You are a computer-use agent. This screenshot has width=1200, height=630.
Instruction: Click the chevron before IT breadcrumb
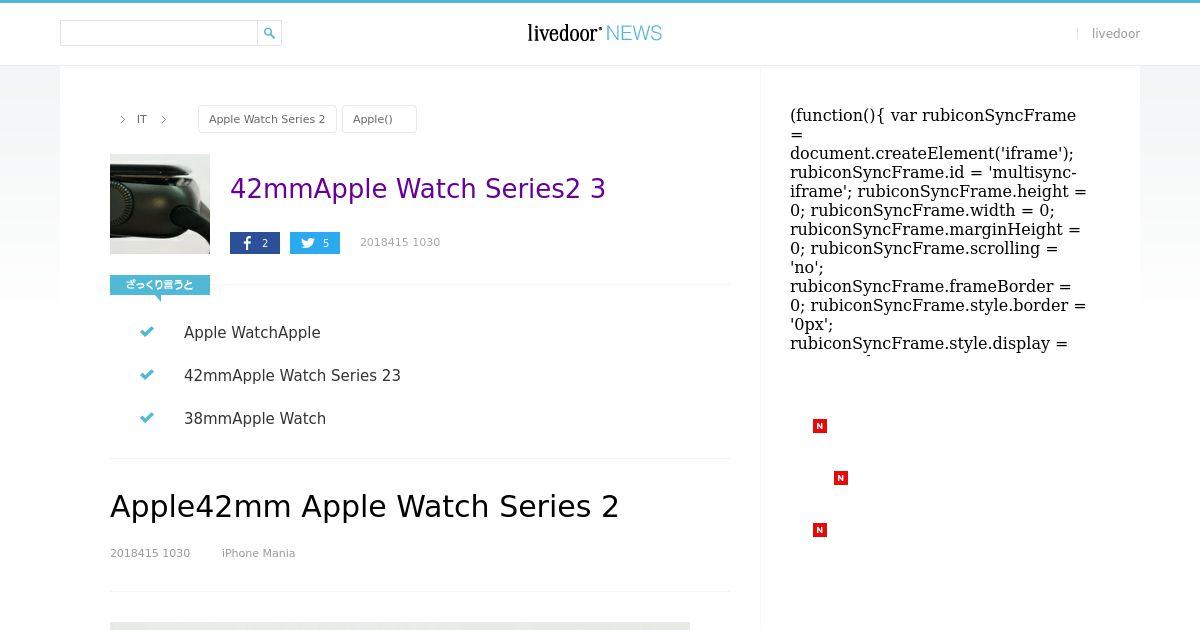point(123,119)
